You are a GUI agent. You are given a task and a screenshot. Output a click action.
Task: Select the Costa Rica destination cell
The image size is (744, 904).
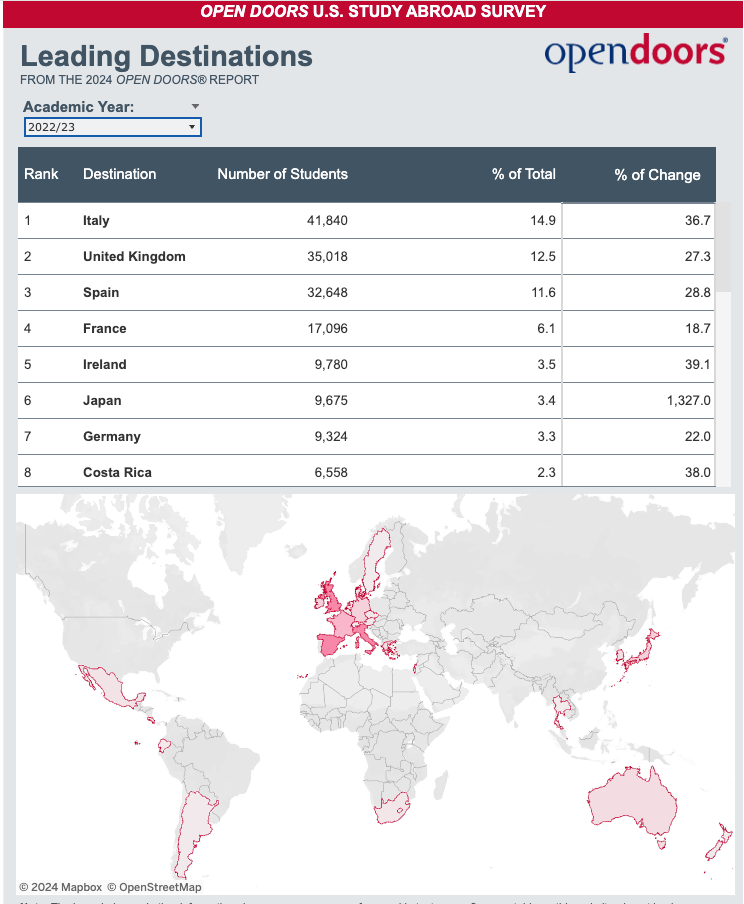coord(117,473)
